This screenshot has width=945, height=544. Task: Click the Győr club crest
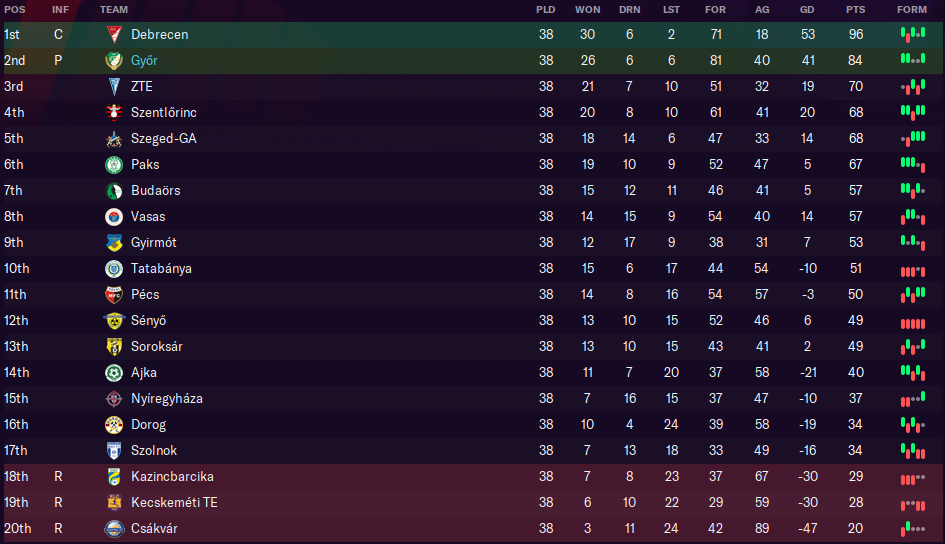coord(114,60)
